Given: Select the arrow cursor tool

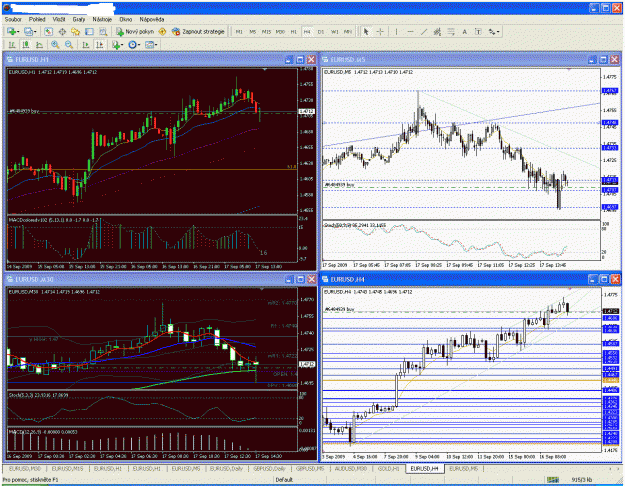Looking at the screenshot, I should (x=366, y=31).
